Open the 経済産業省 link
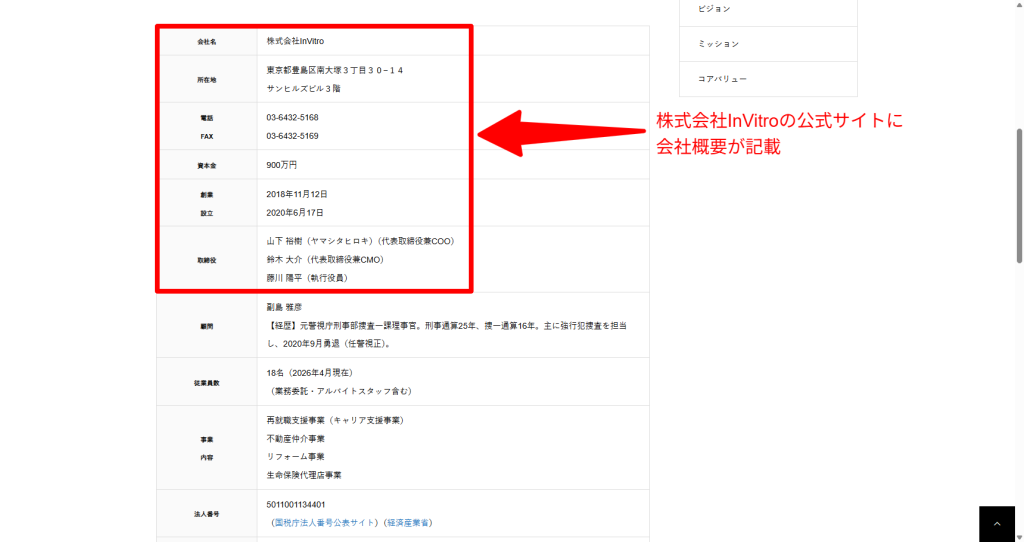This screenshot has width=1024, height=542. [408, 522]
